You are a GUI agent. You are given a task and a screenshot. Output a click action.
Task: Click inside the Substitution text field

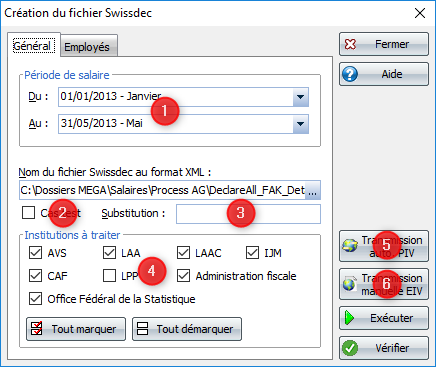[x=248, y=214]
